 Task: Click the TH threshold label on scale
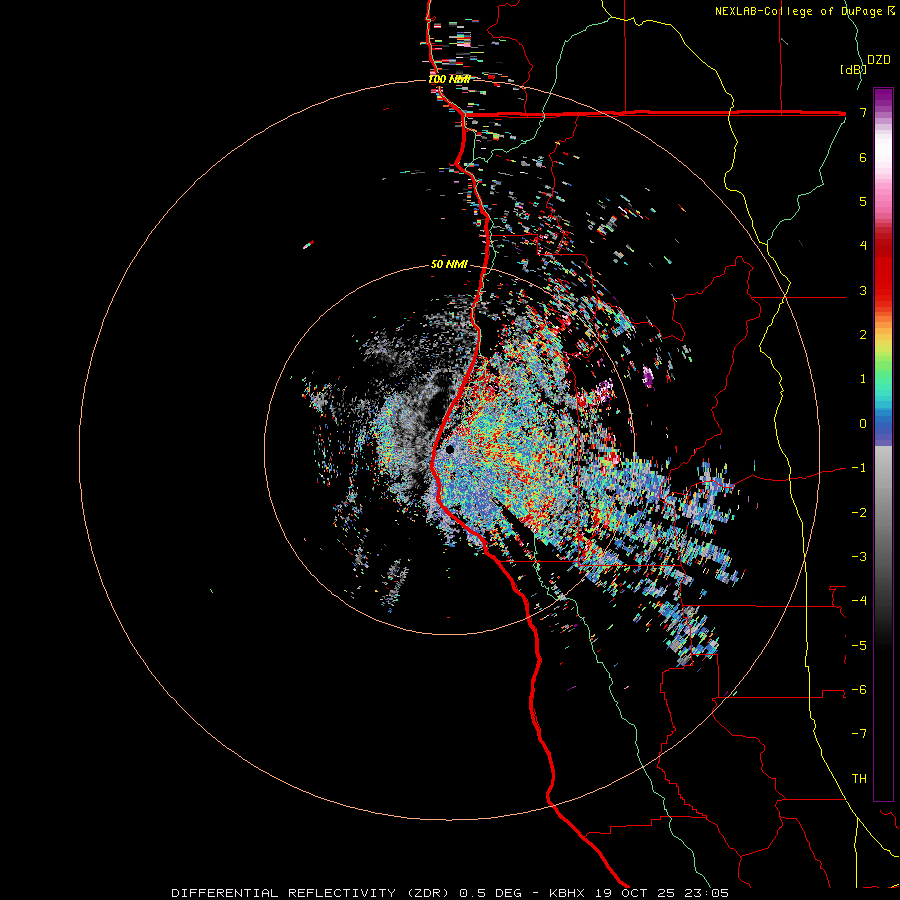click(859, 779)
